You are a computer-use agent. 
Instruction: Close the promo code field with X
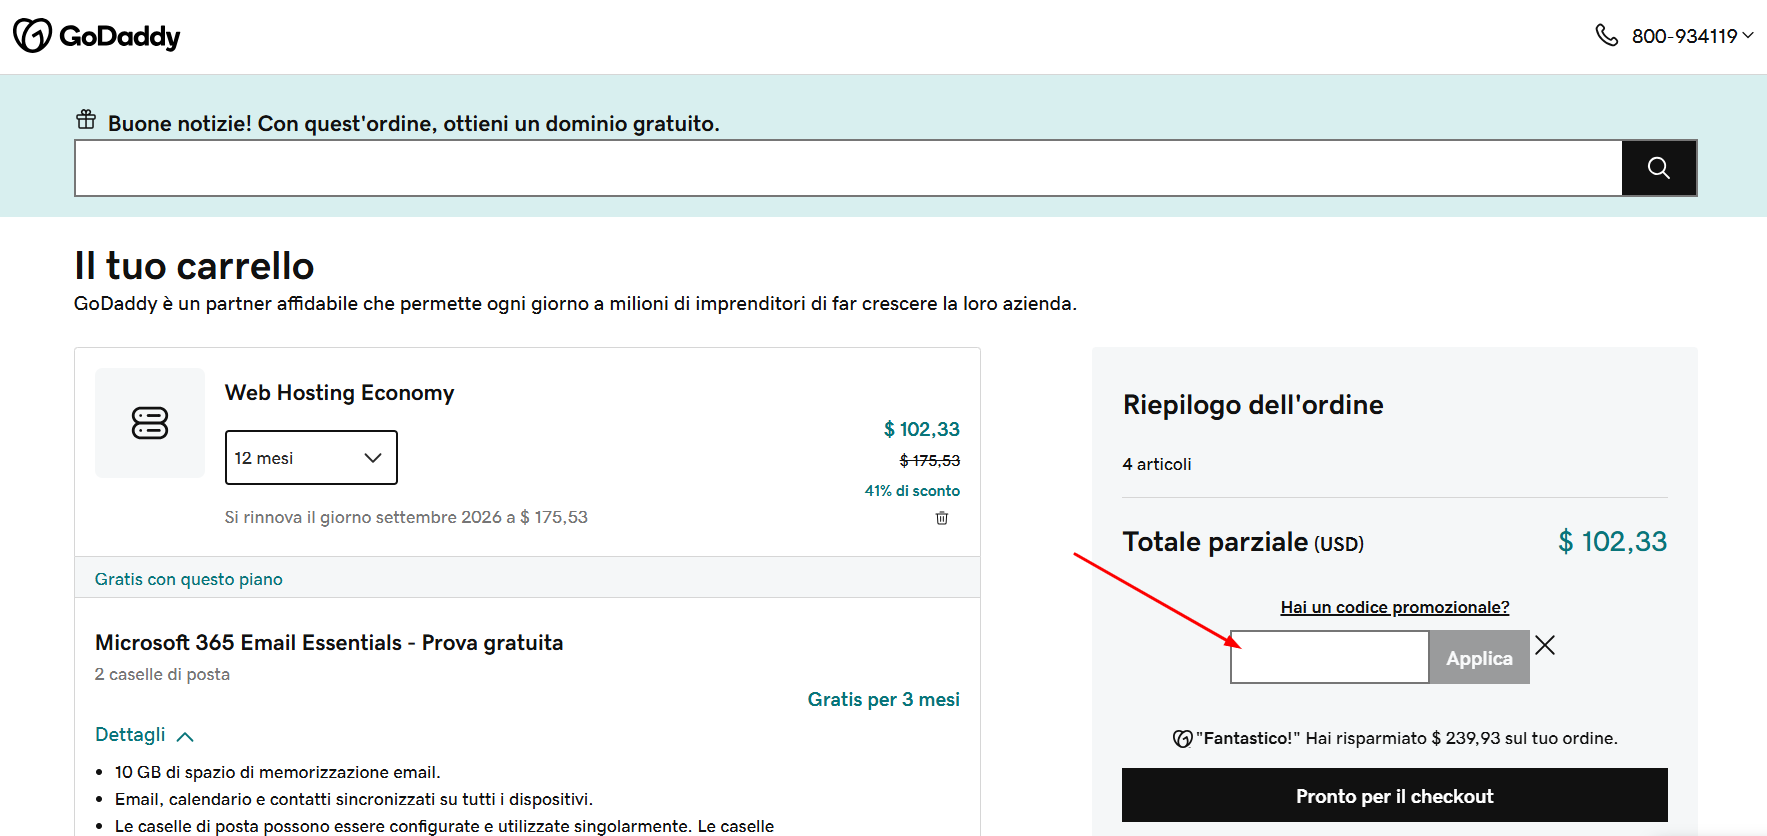[x=1545, y=645]
